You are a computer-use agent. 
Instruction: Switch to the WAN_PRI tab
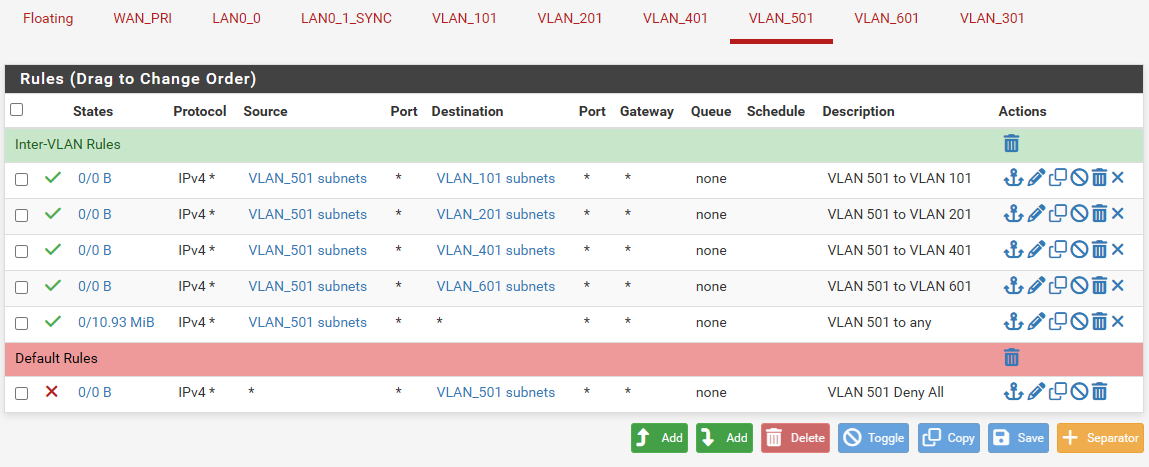tap(142, 19)
